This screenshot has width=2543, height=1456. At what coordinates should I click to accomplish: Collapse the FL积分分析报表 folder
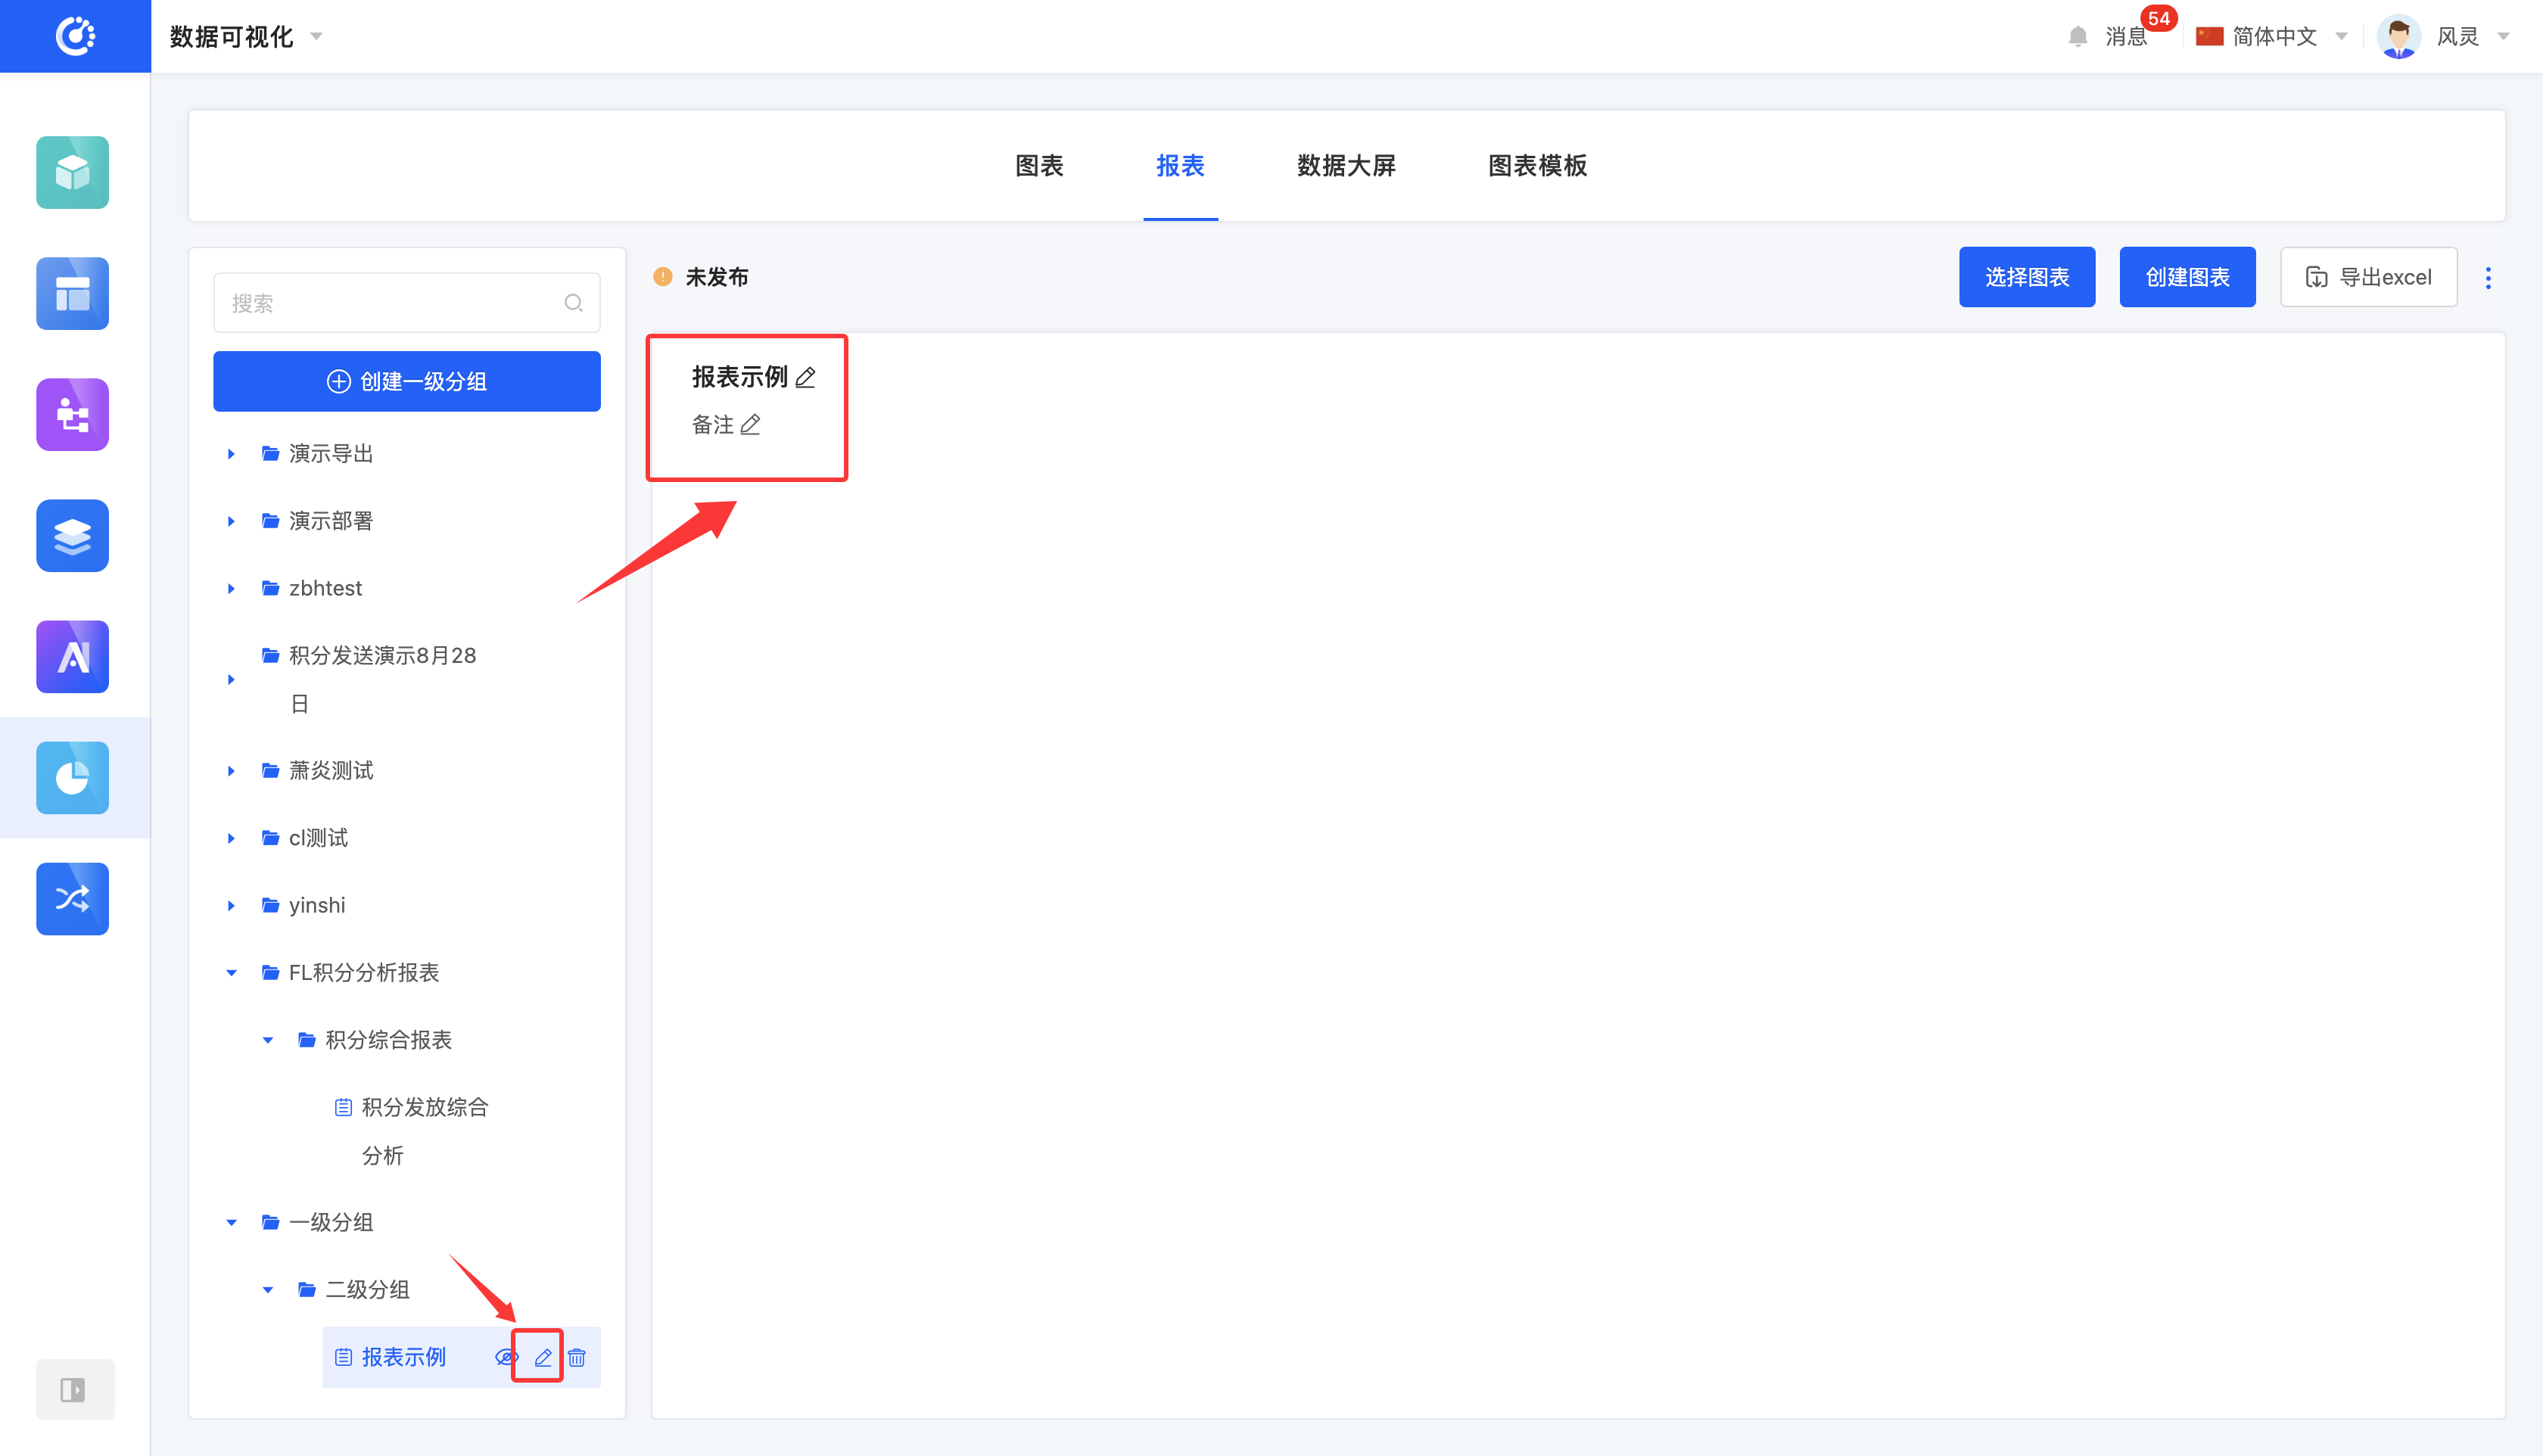click(231, 973)
